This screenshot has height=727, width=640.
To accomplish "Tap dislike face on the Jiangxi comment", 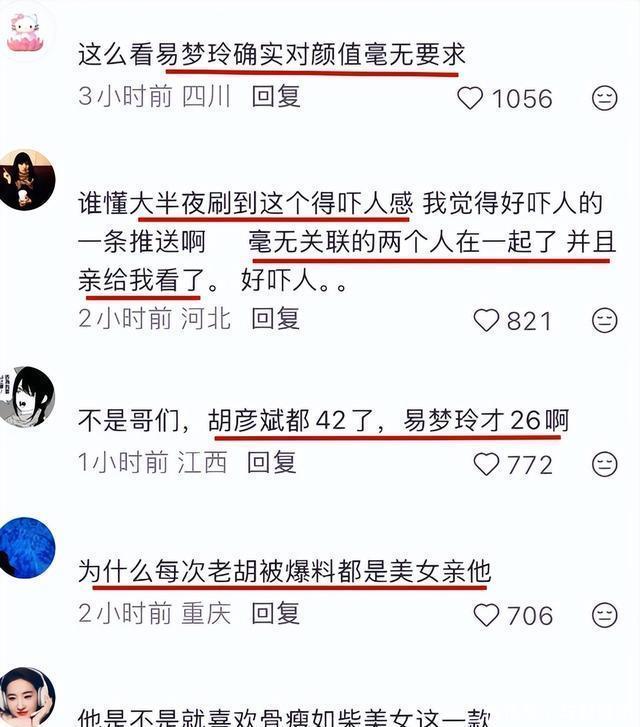I will [604, 464].
